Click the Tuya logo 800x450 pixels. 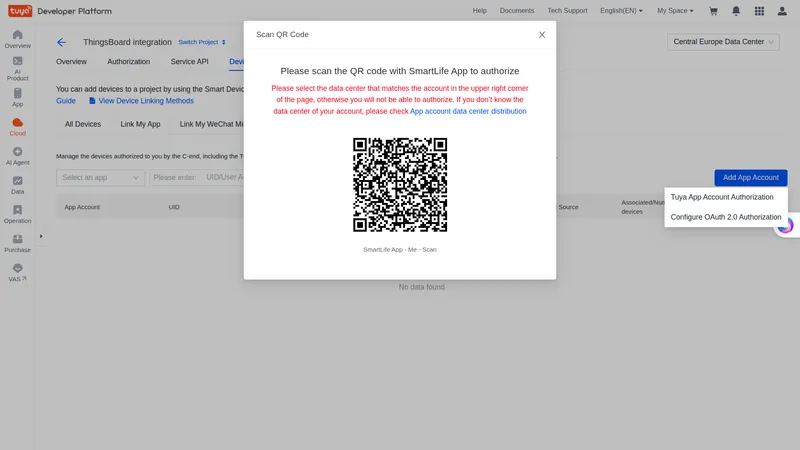point(20,11)
